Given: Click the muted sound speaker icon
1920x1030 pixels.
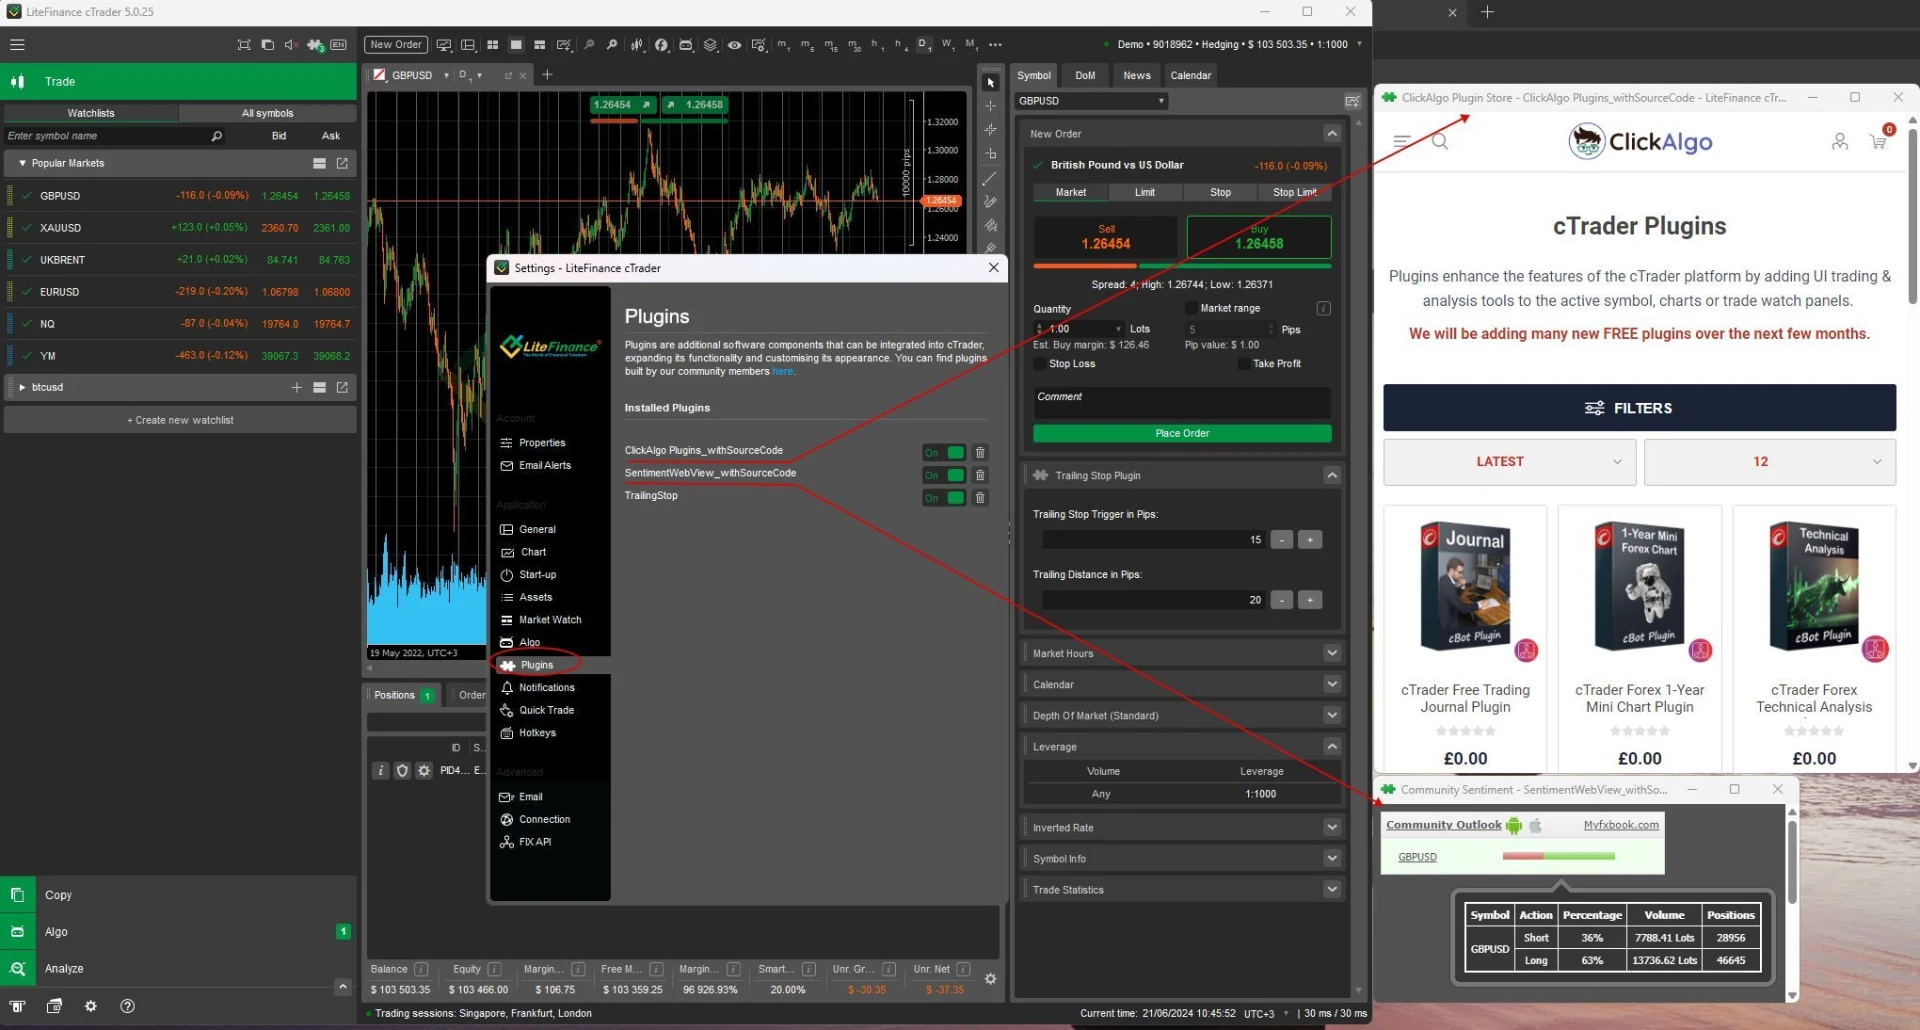Looking at the screenshot, I should pyautogui.click(x=291, y=45).
